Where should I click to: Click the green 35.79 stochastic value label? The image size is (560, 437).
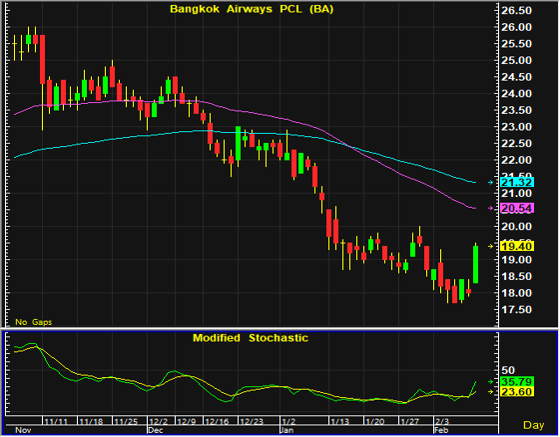(517, 381)
